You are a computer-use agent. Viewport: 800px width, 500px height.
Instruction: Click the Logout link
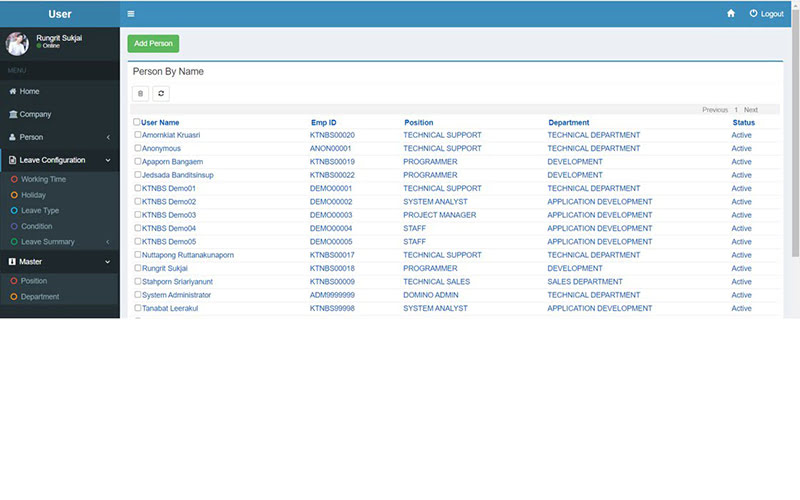[772, 14]
